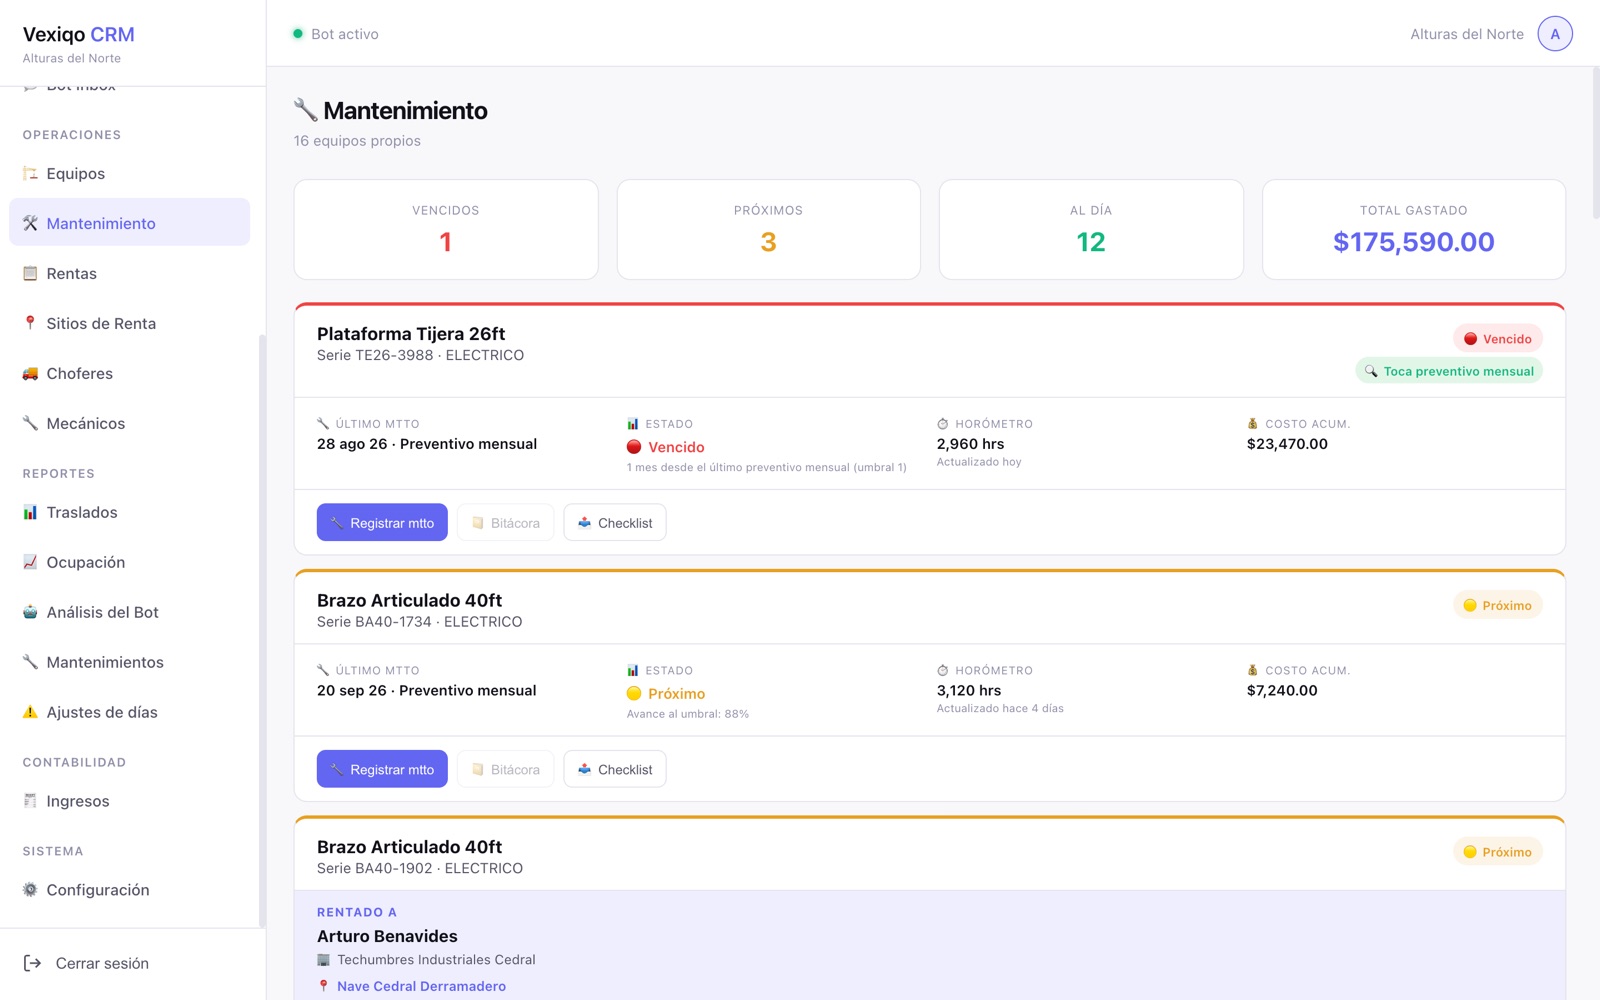Viewport: 1600px width, 1000px height.
Task: View the Ocupación report
Action: [x=130, y=562]
